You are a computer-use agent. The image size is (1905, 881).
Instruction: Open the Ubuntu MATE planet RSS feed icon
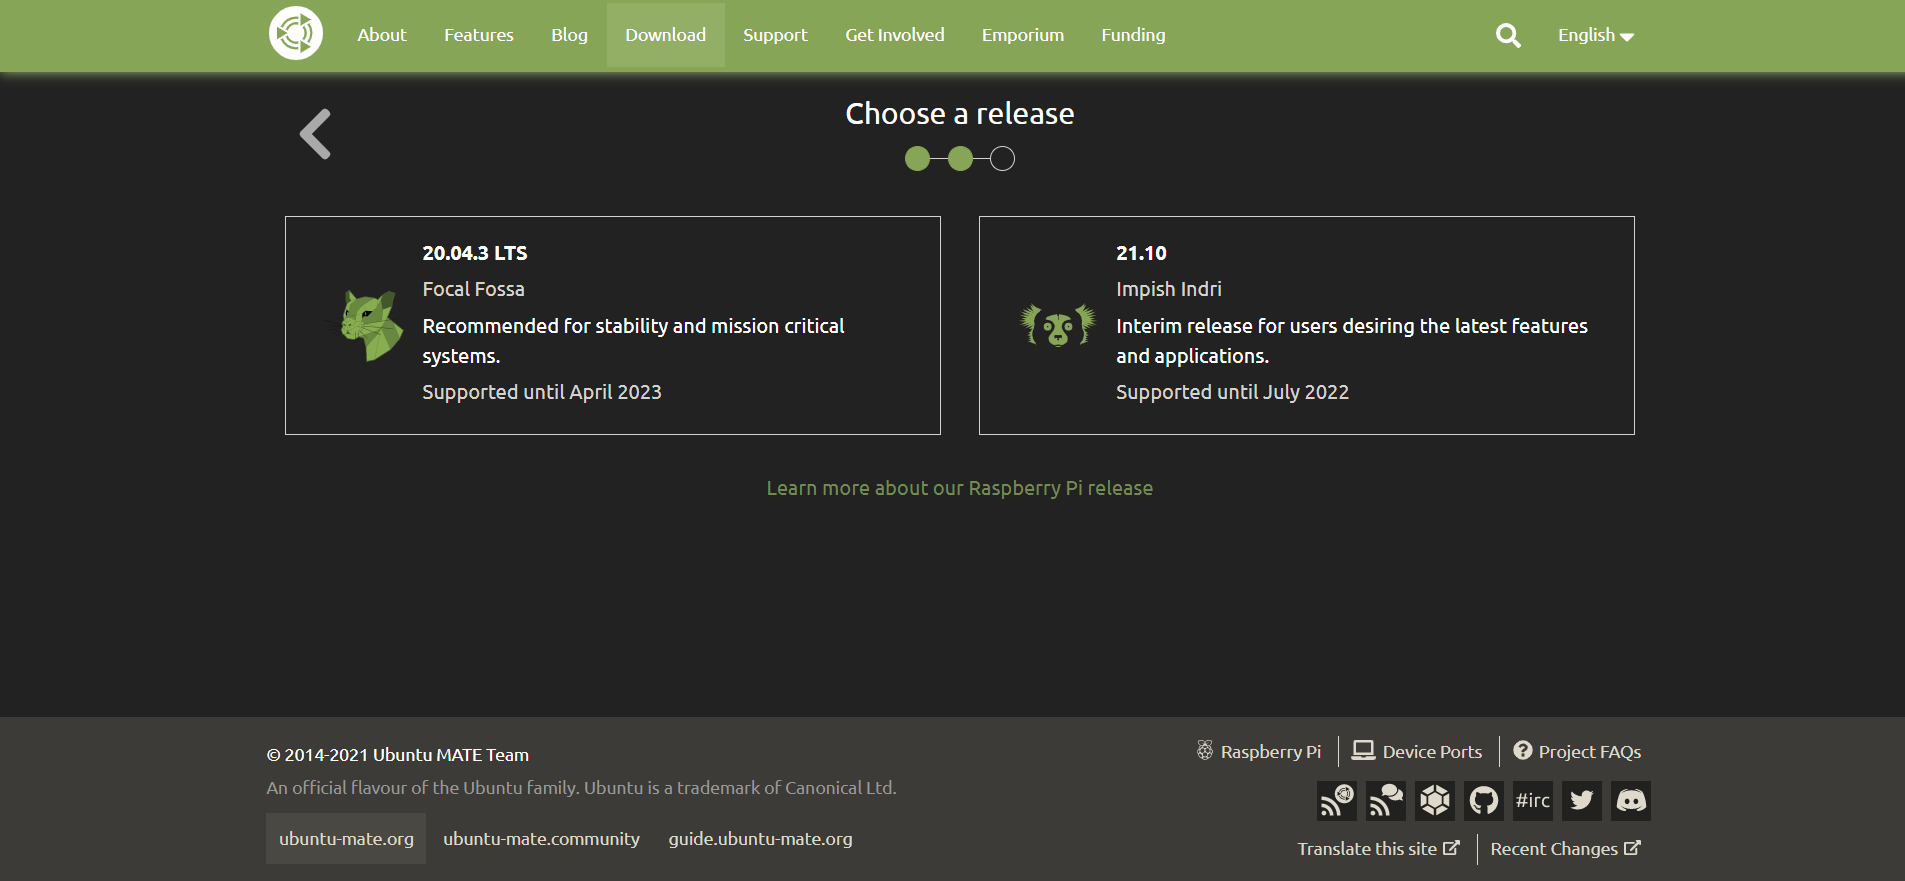pyautogui.click(x=1337, y=801)
